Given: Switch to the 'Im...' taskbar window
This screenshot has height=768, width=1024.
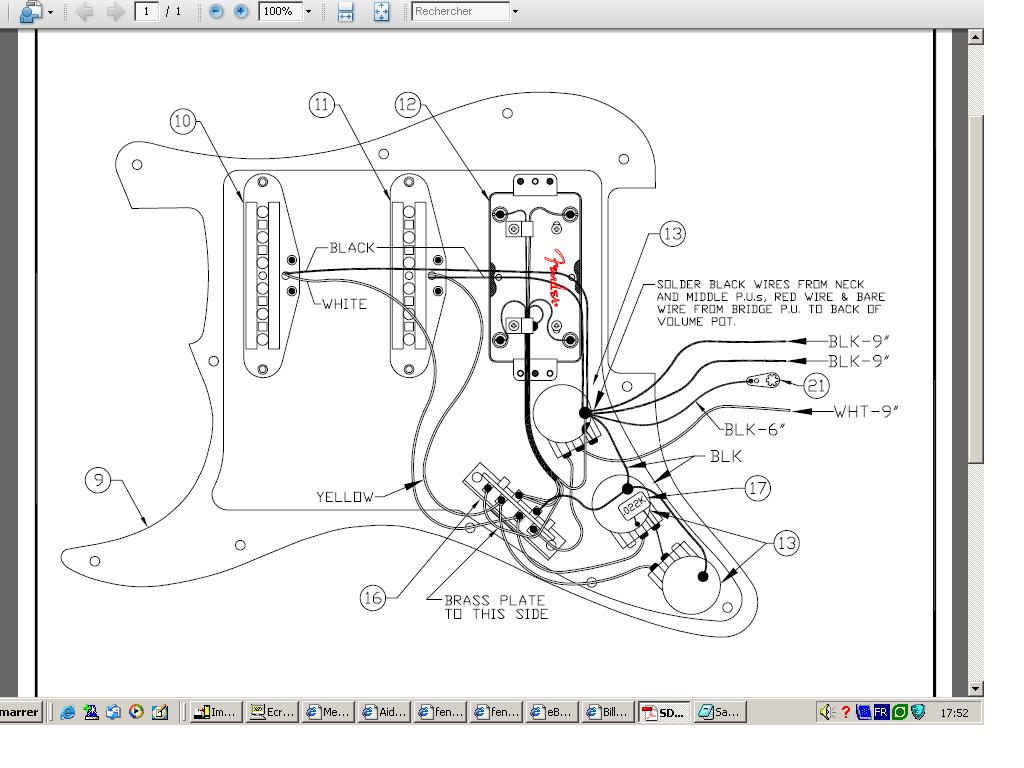Looking at the screenshot, I should [x=216, y=712].
